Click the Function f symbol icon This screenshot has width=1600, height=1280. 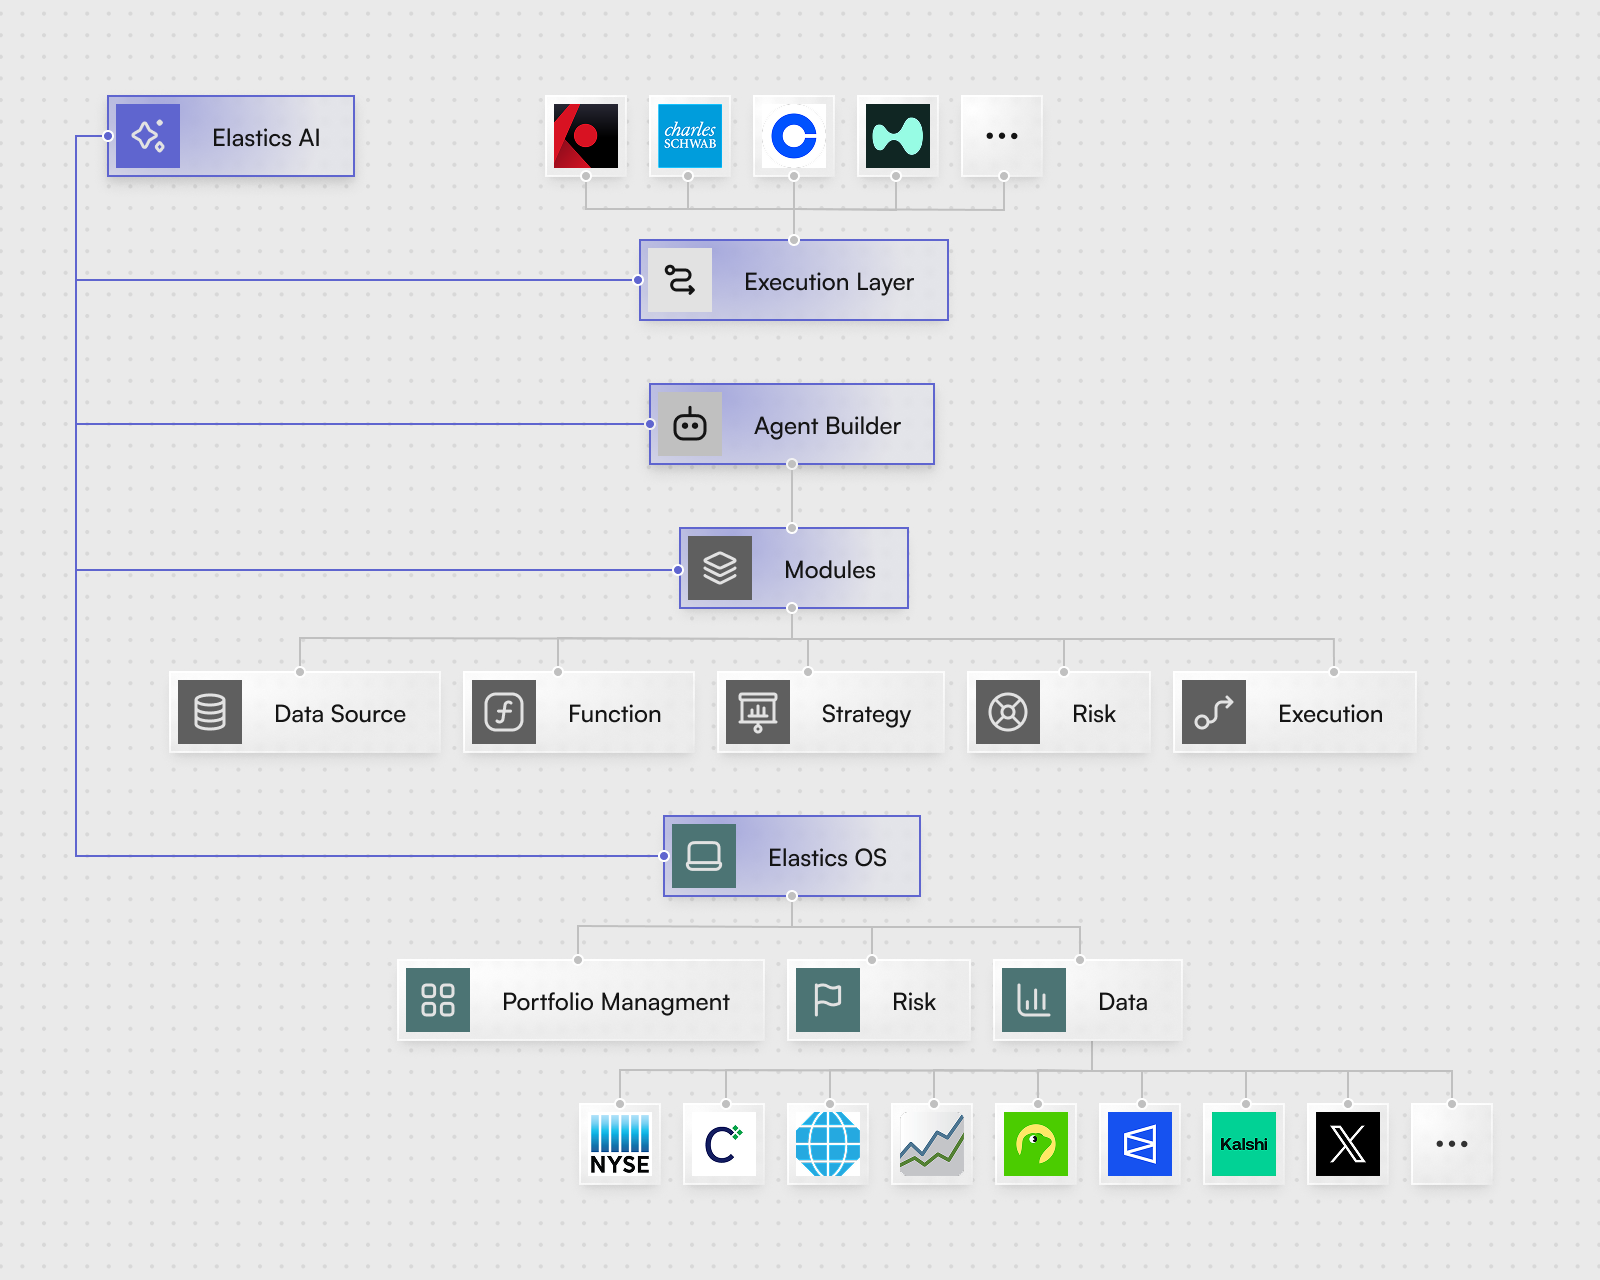(x=504, y=712)
